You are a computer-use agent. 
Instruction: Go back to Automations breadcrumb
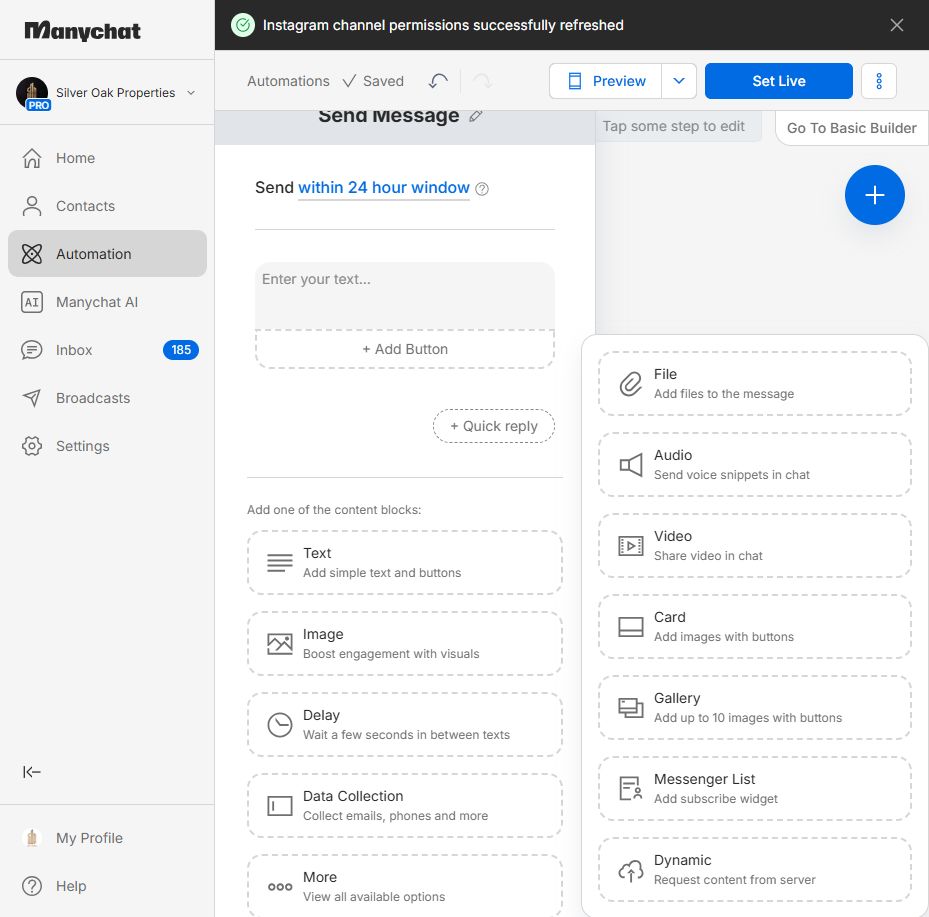(x=288, y=81)
